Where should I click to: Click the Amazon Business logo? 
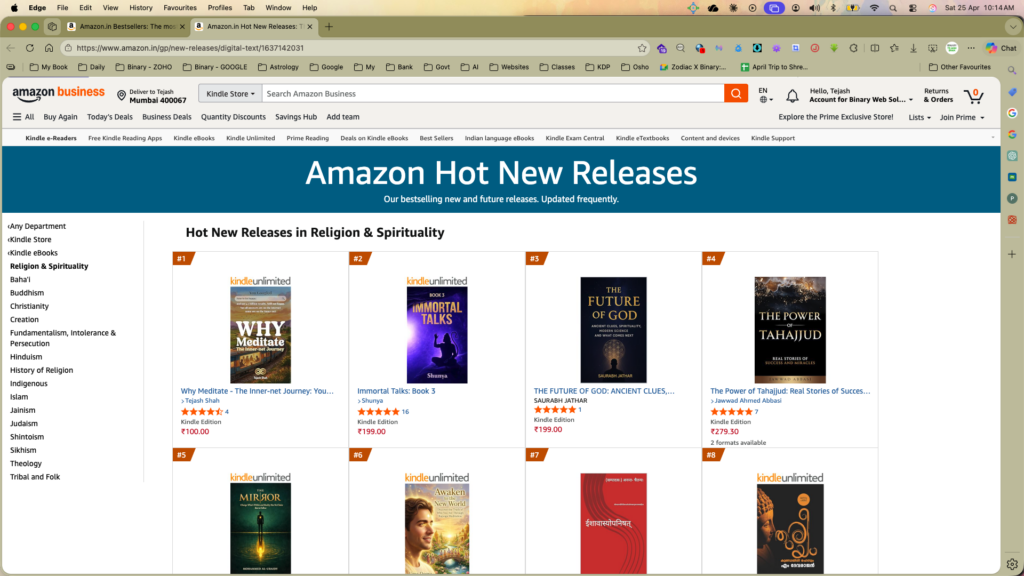pyautogui.click(x=58, y=93)
